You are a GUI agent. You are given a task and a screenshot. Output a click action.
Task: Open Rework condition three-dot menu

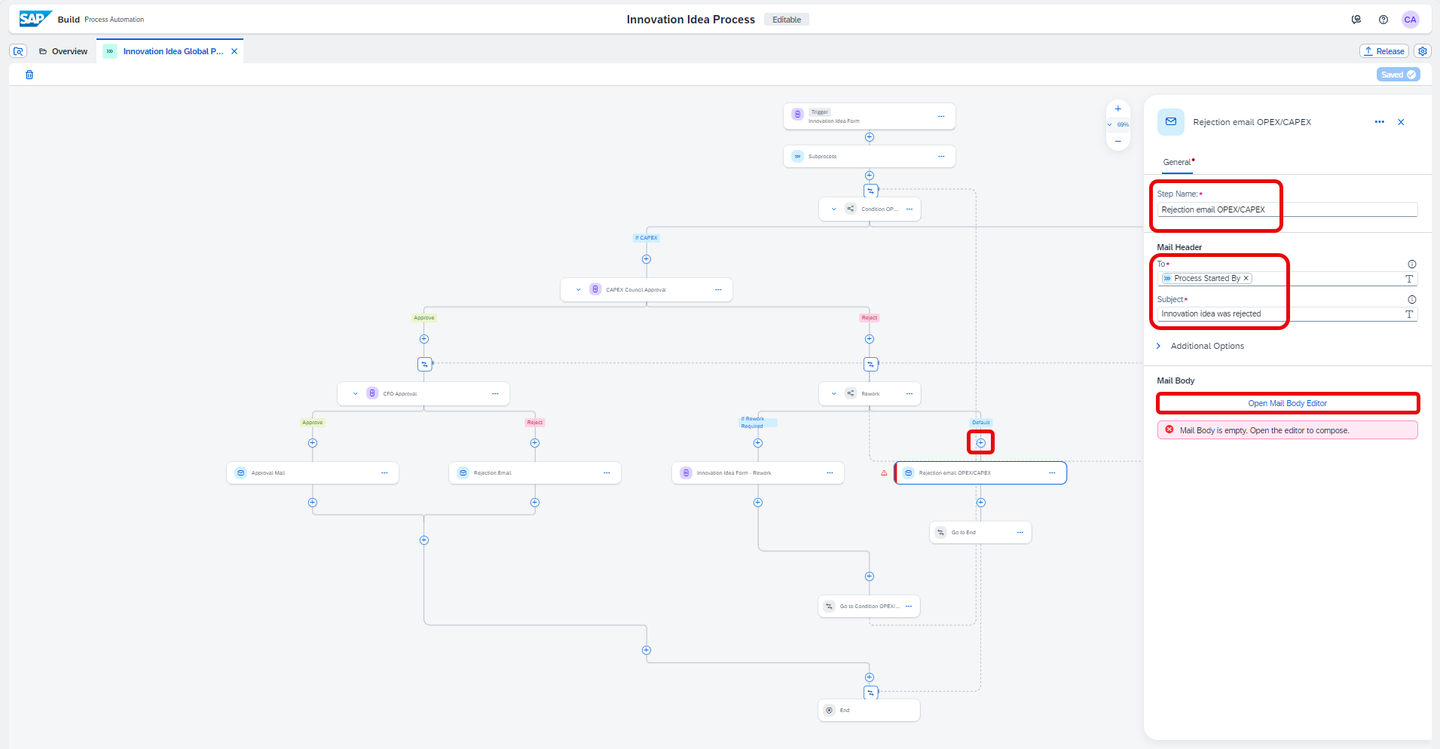click(x=910, y=393)
